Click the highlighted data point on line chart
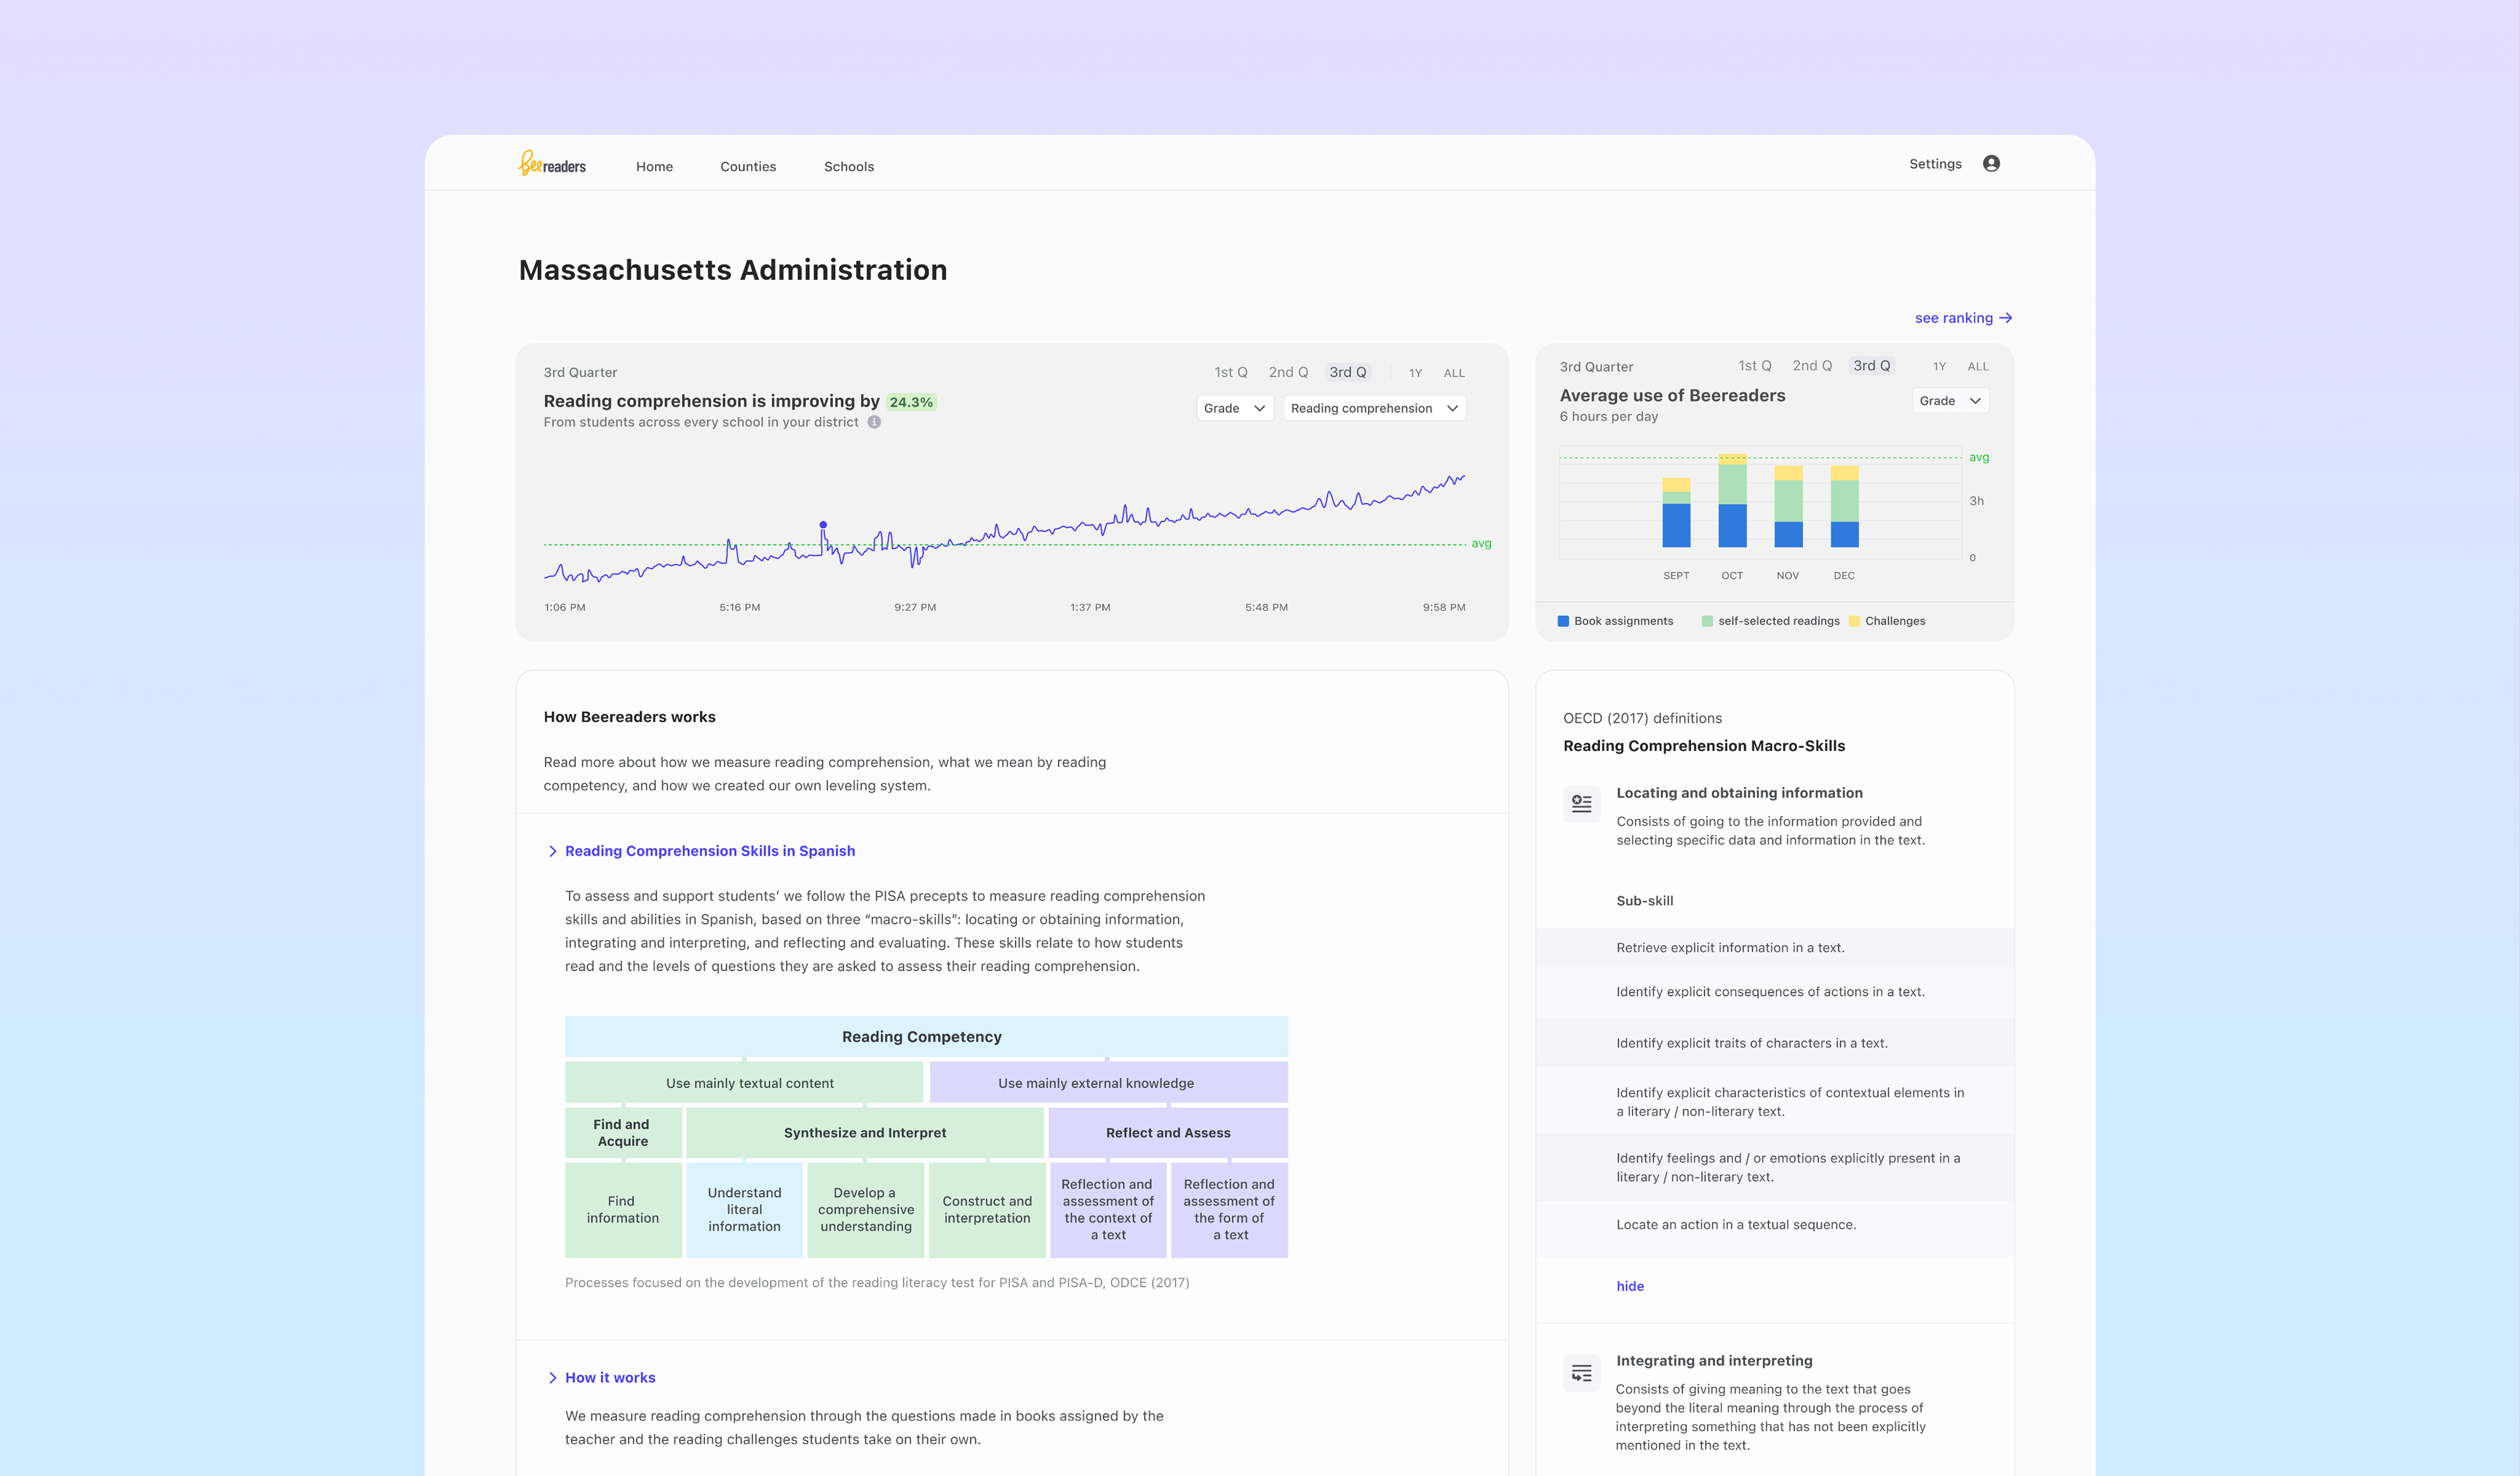The height and width of the screenshot is (1476, 2520). (823, 525)
